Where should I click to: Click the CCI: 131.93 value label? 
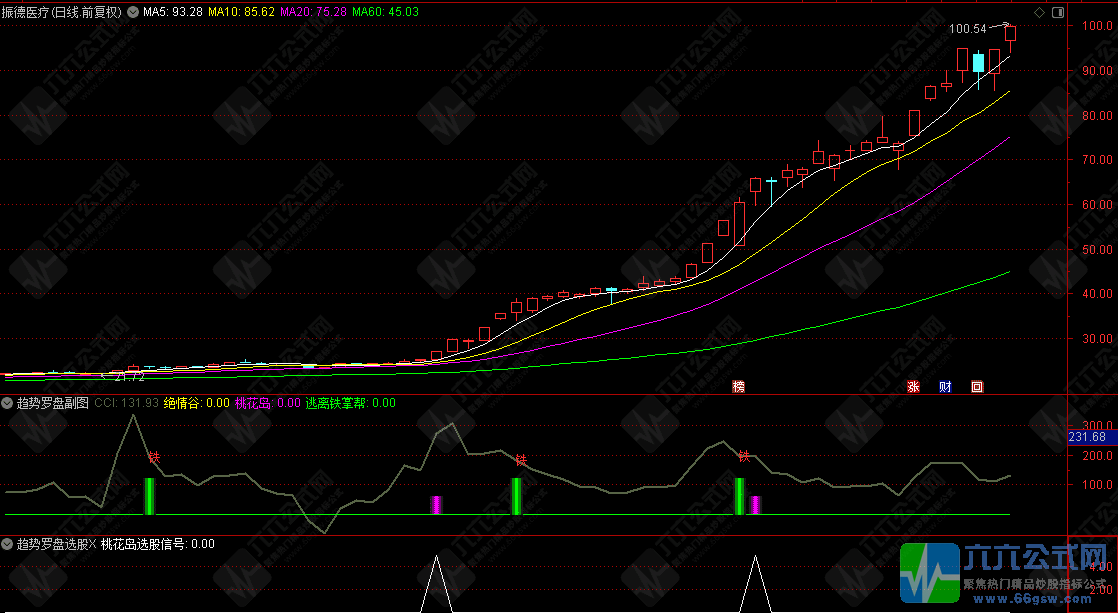click(126, 403)
